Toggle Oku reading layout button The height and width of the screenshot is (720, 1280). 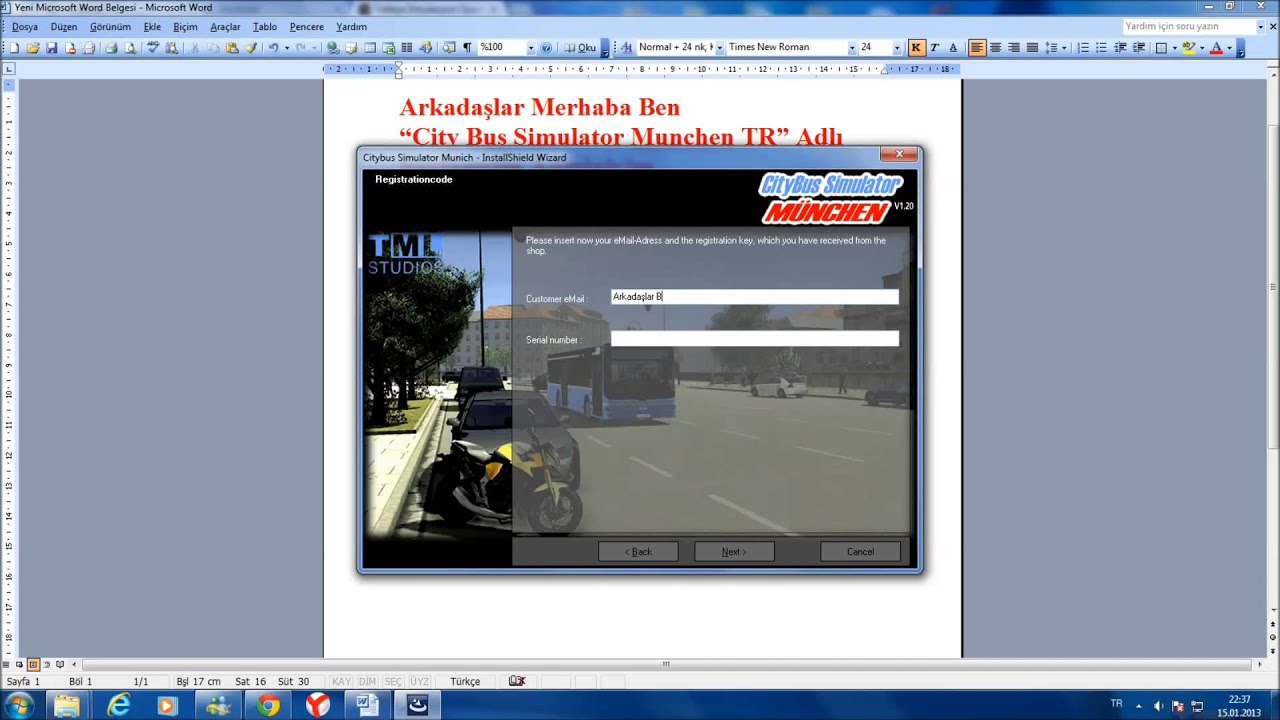580,47
